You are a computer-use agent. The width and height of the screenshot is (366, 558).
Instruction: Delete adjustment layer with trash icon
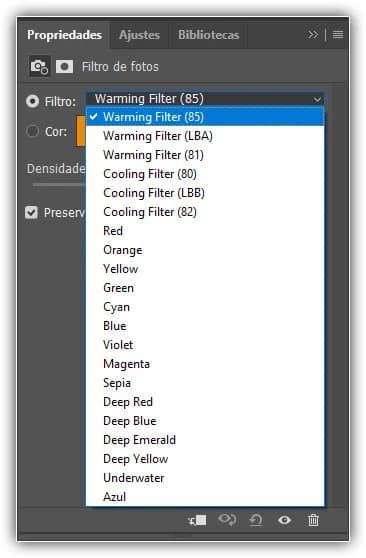pyautogui.click(x=313, y=520)
